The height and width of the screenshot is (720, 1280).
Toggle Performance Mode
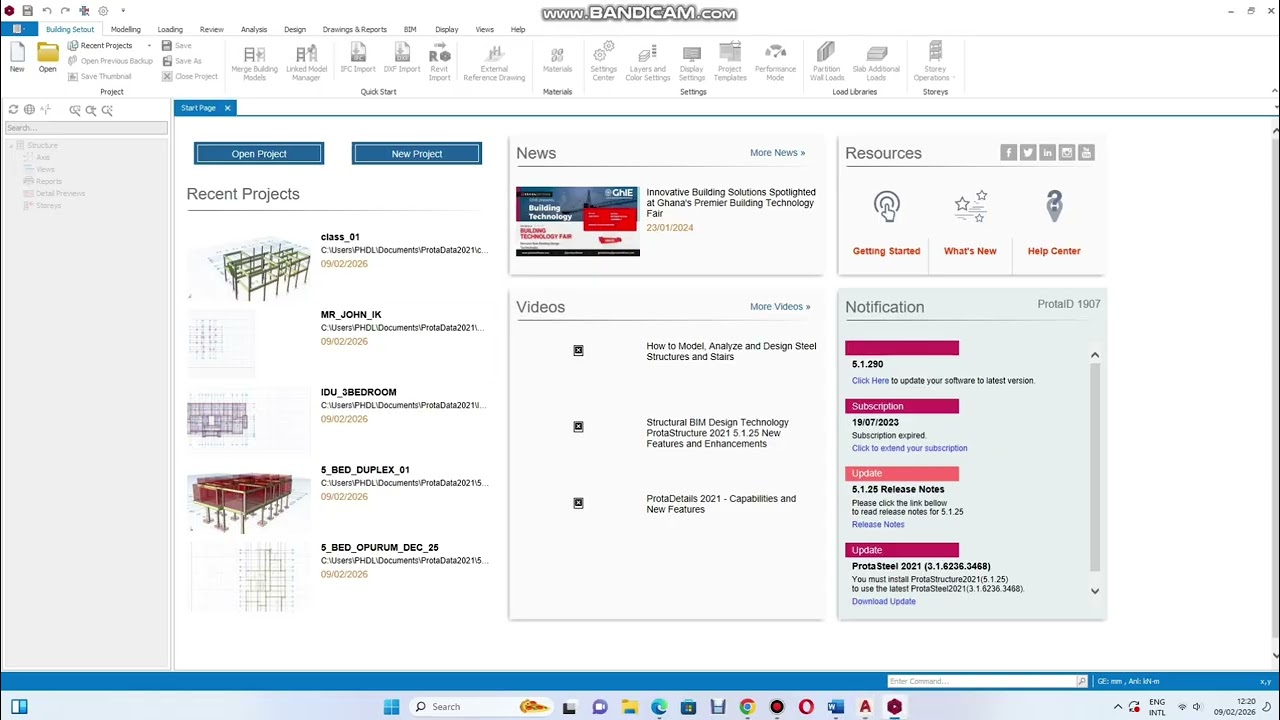775,62
